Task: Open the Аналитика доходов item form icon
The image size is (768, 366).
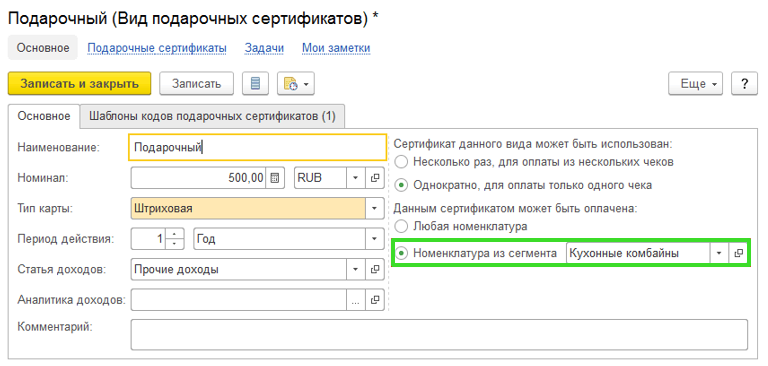Action: (375, 300)
